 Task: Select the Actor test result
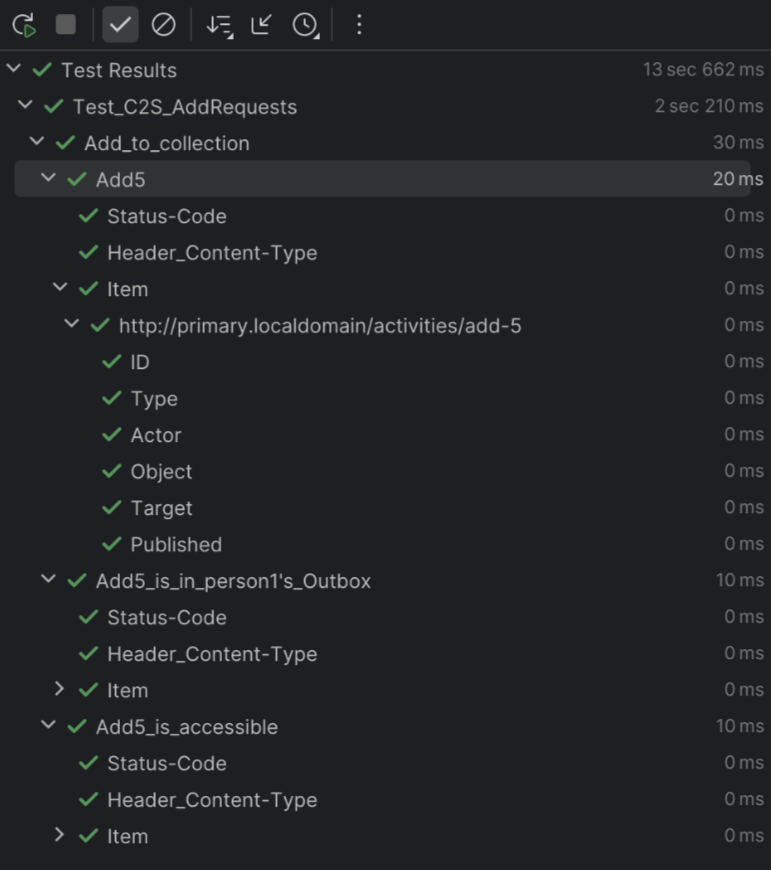(156, 436)
